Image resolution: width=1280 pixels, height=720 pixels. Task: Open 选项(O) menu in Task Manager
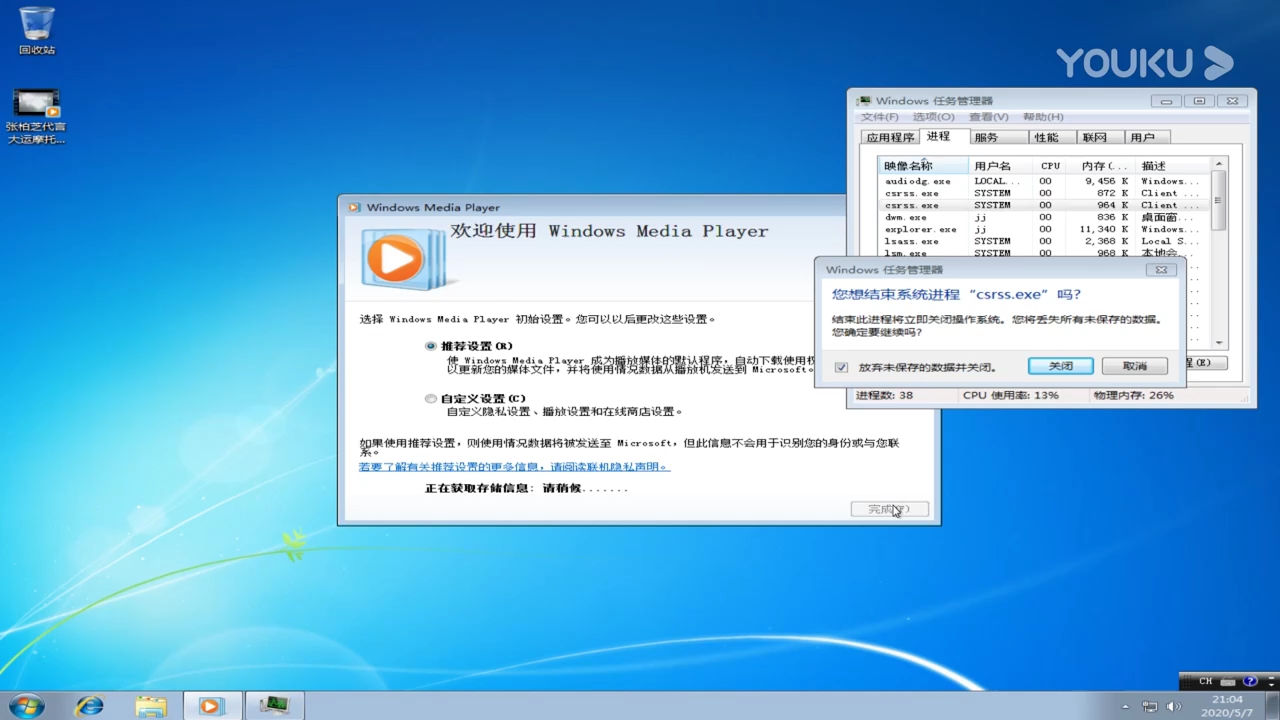(933, 117)
